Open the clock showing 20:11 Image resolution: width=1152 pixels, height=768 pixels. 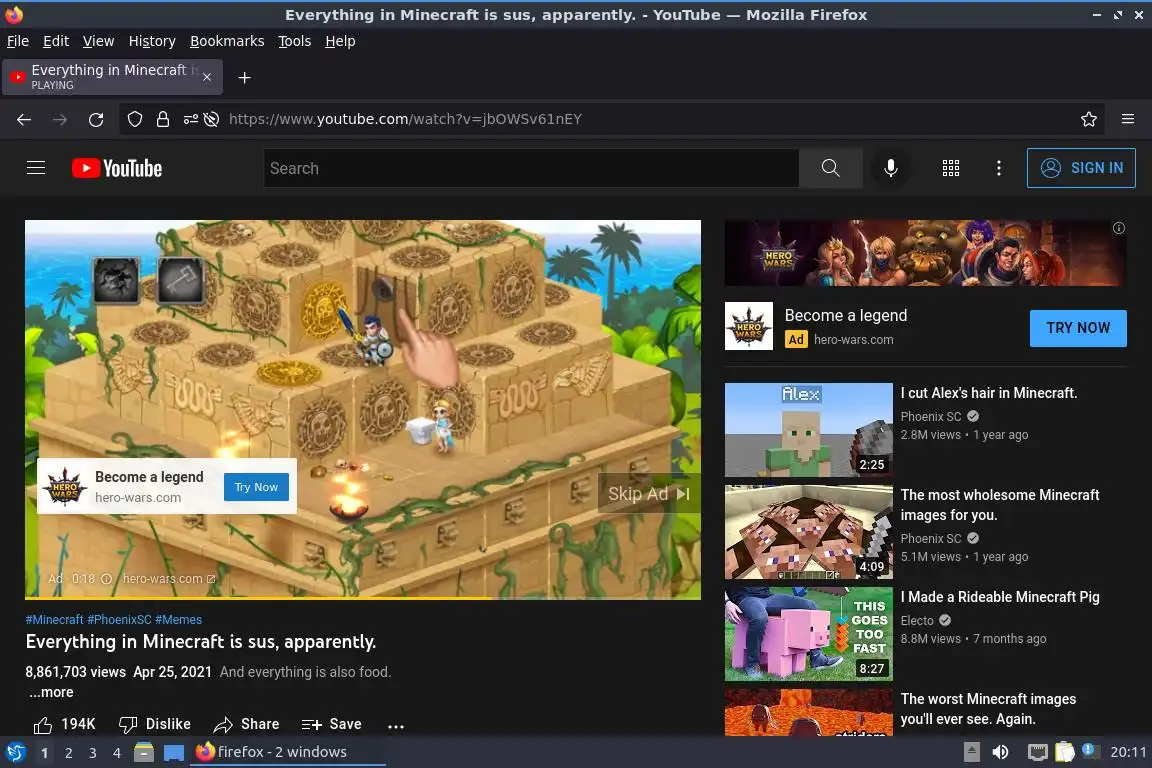tap(1128, 752)
